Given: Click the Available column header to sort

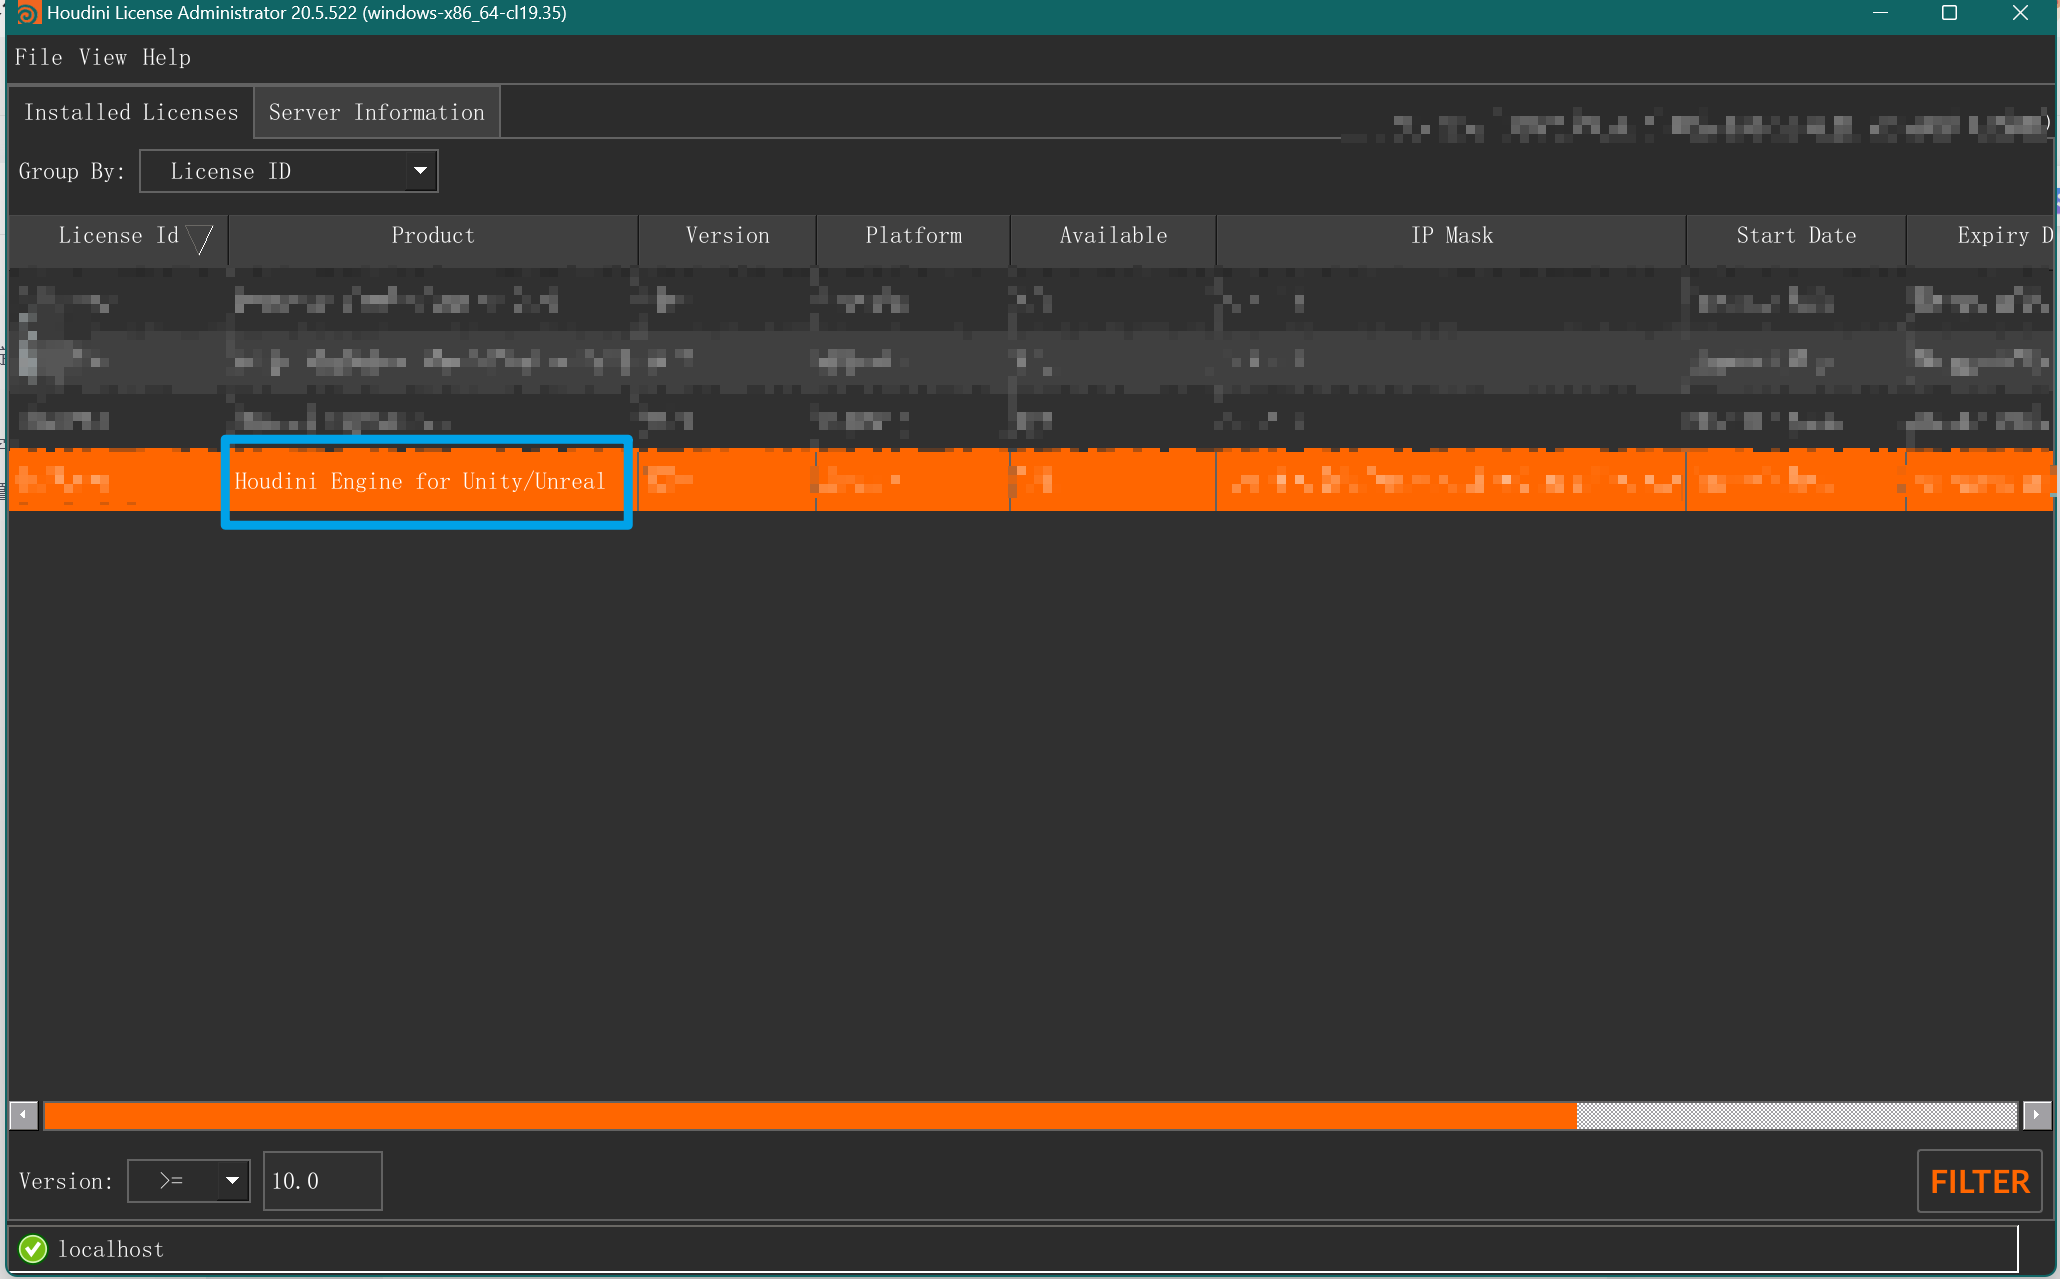Looking at the screenshot, I should coord(1113,236).
